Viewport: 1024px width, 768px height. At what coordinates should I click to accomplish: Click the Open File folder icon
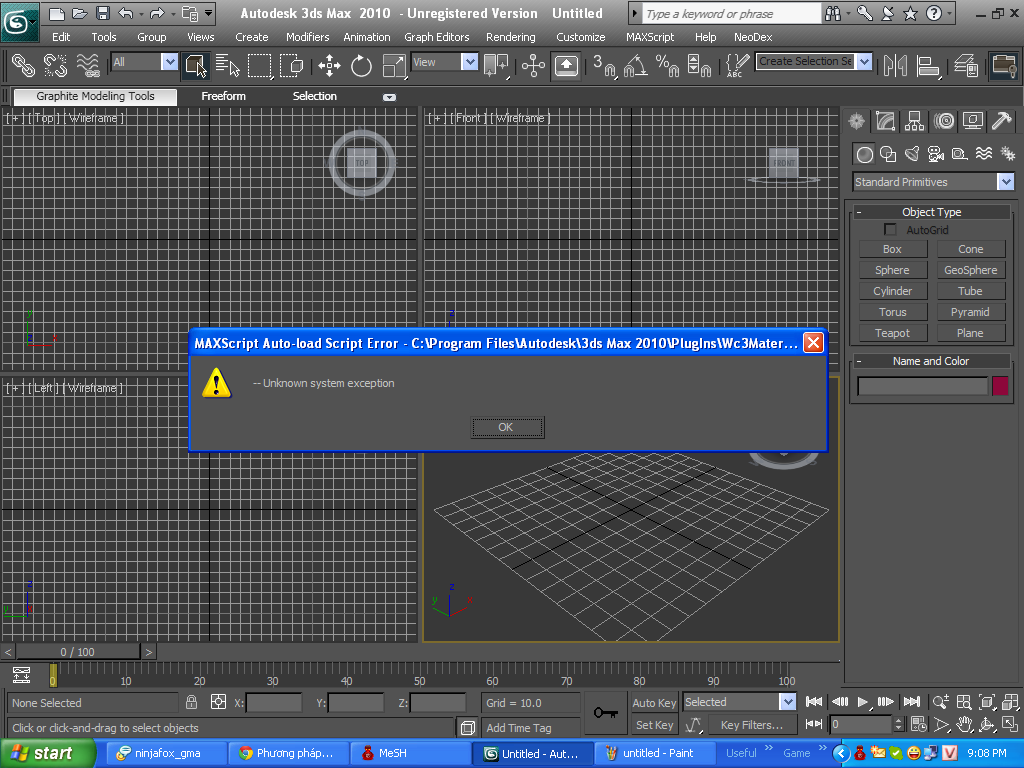click(80, 13)
